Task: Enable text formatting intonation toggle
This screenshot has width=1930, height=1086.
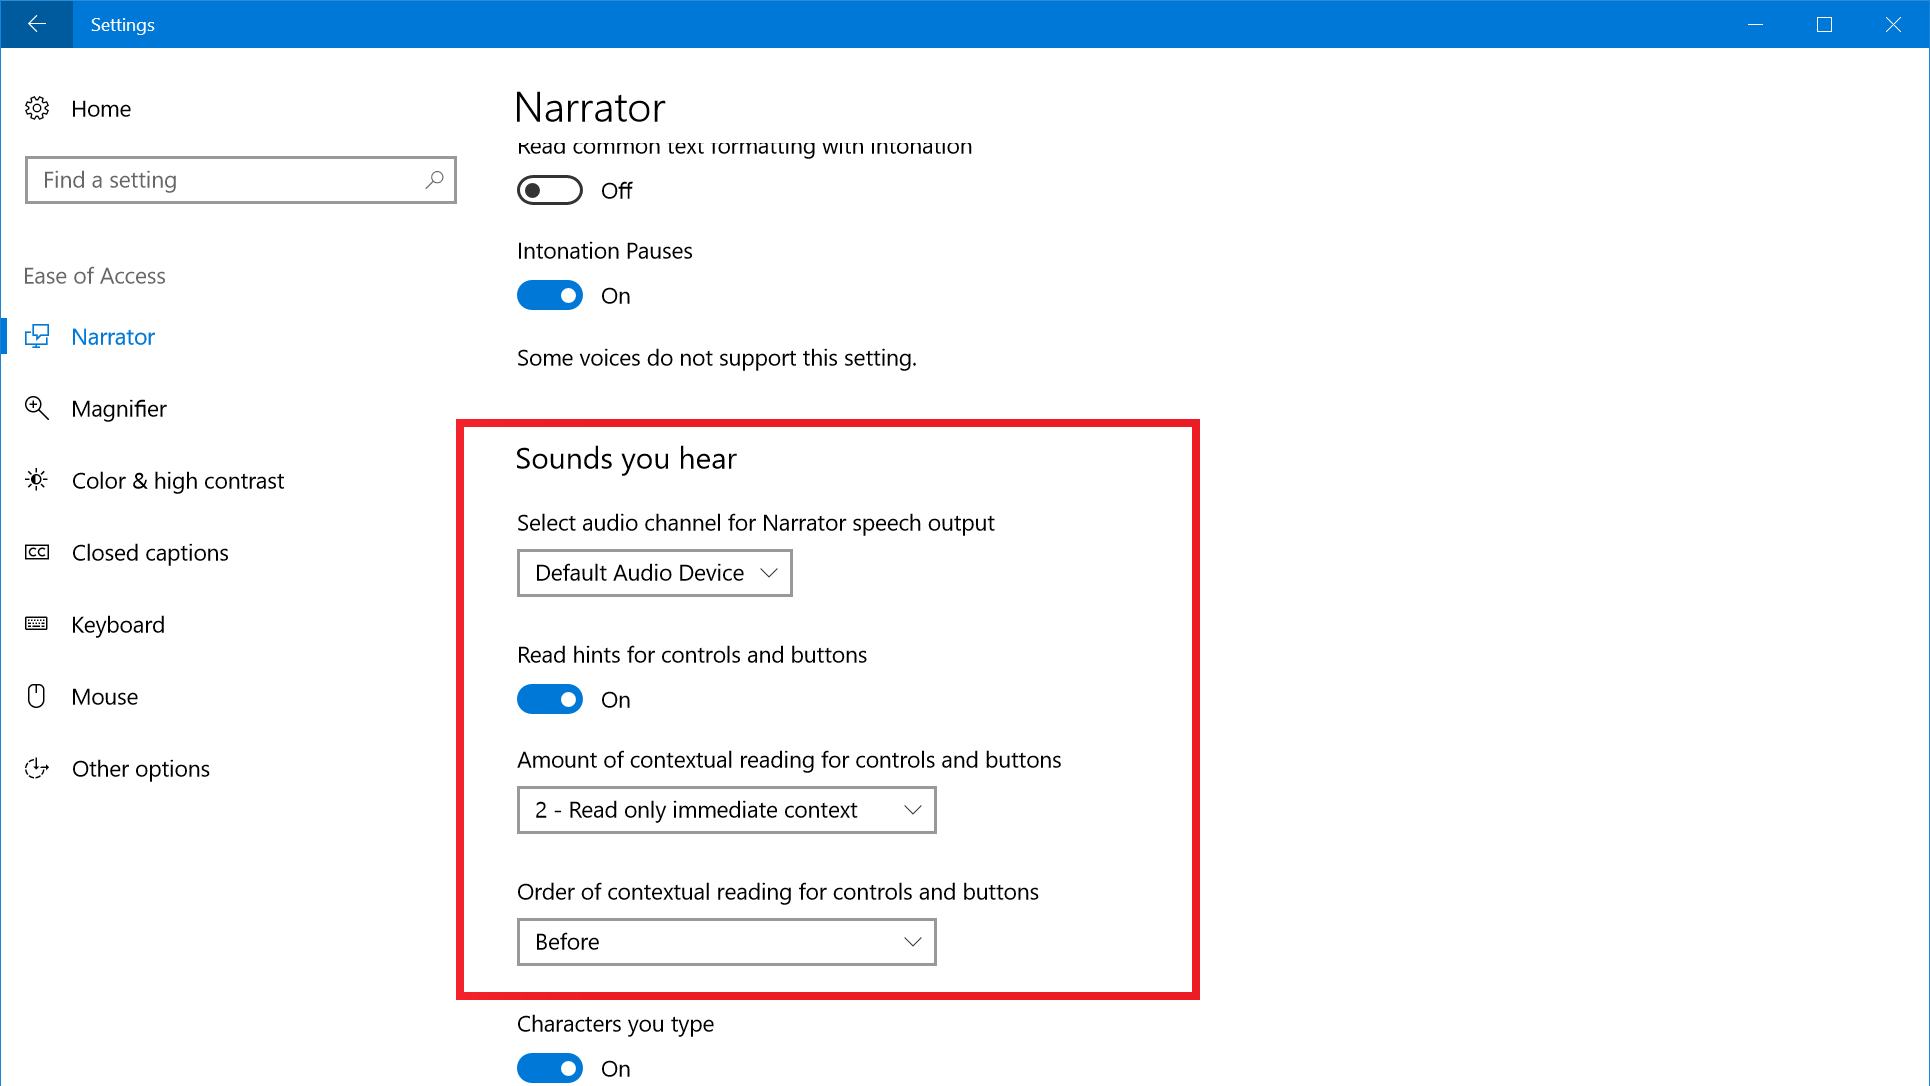Action: point(549,190)
